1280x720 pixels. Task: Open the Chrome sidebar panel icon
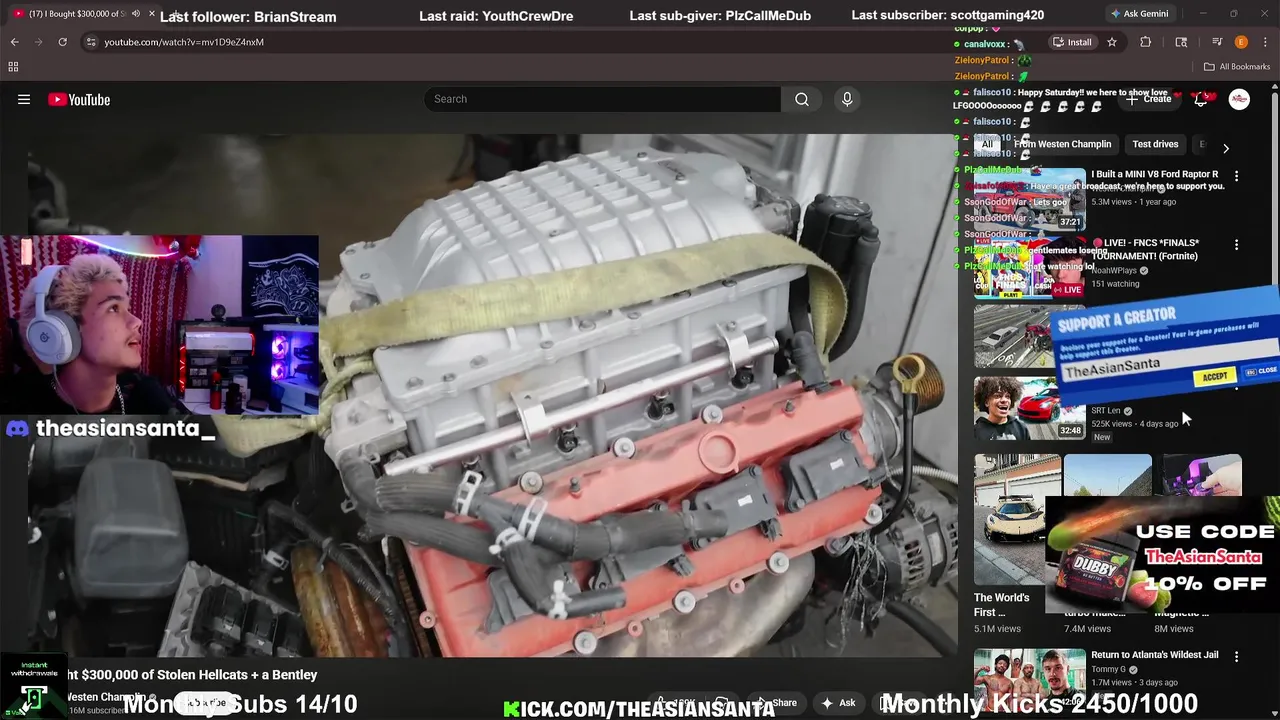(1181, 42)
